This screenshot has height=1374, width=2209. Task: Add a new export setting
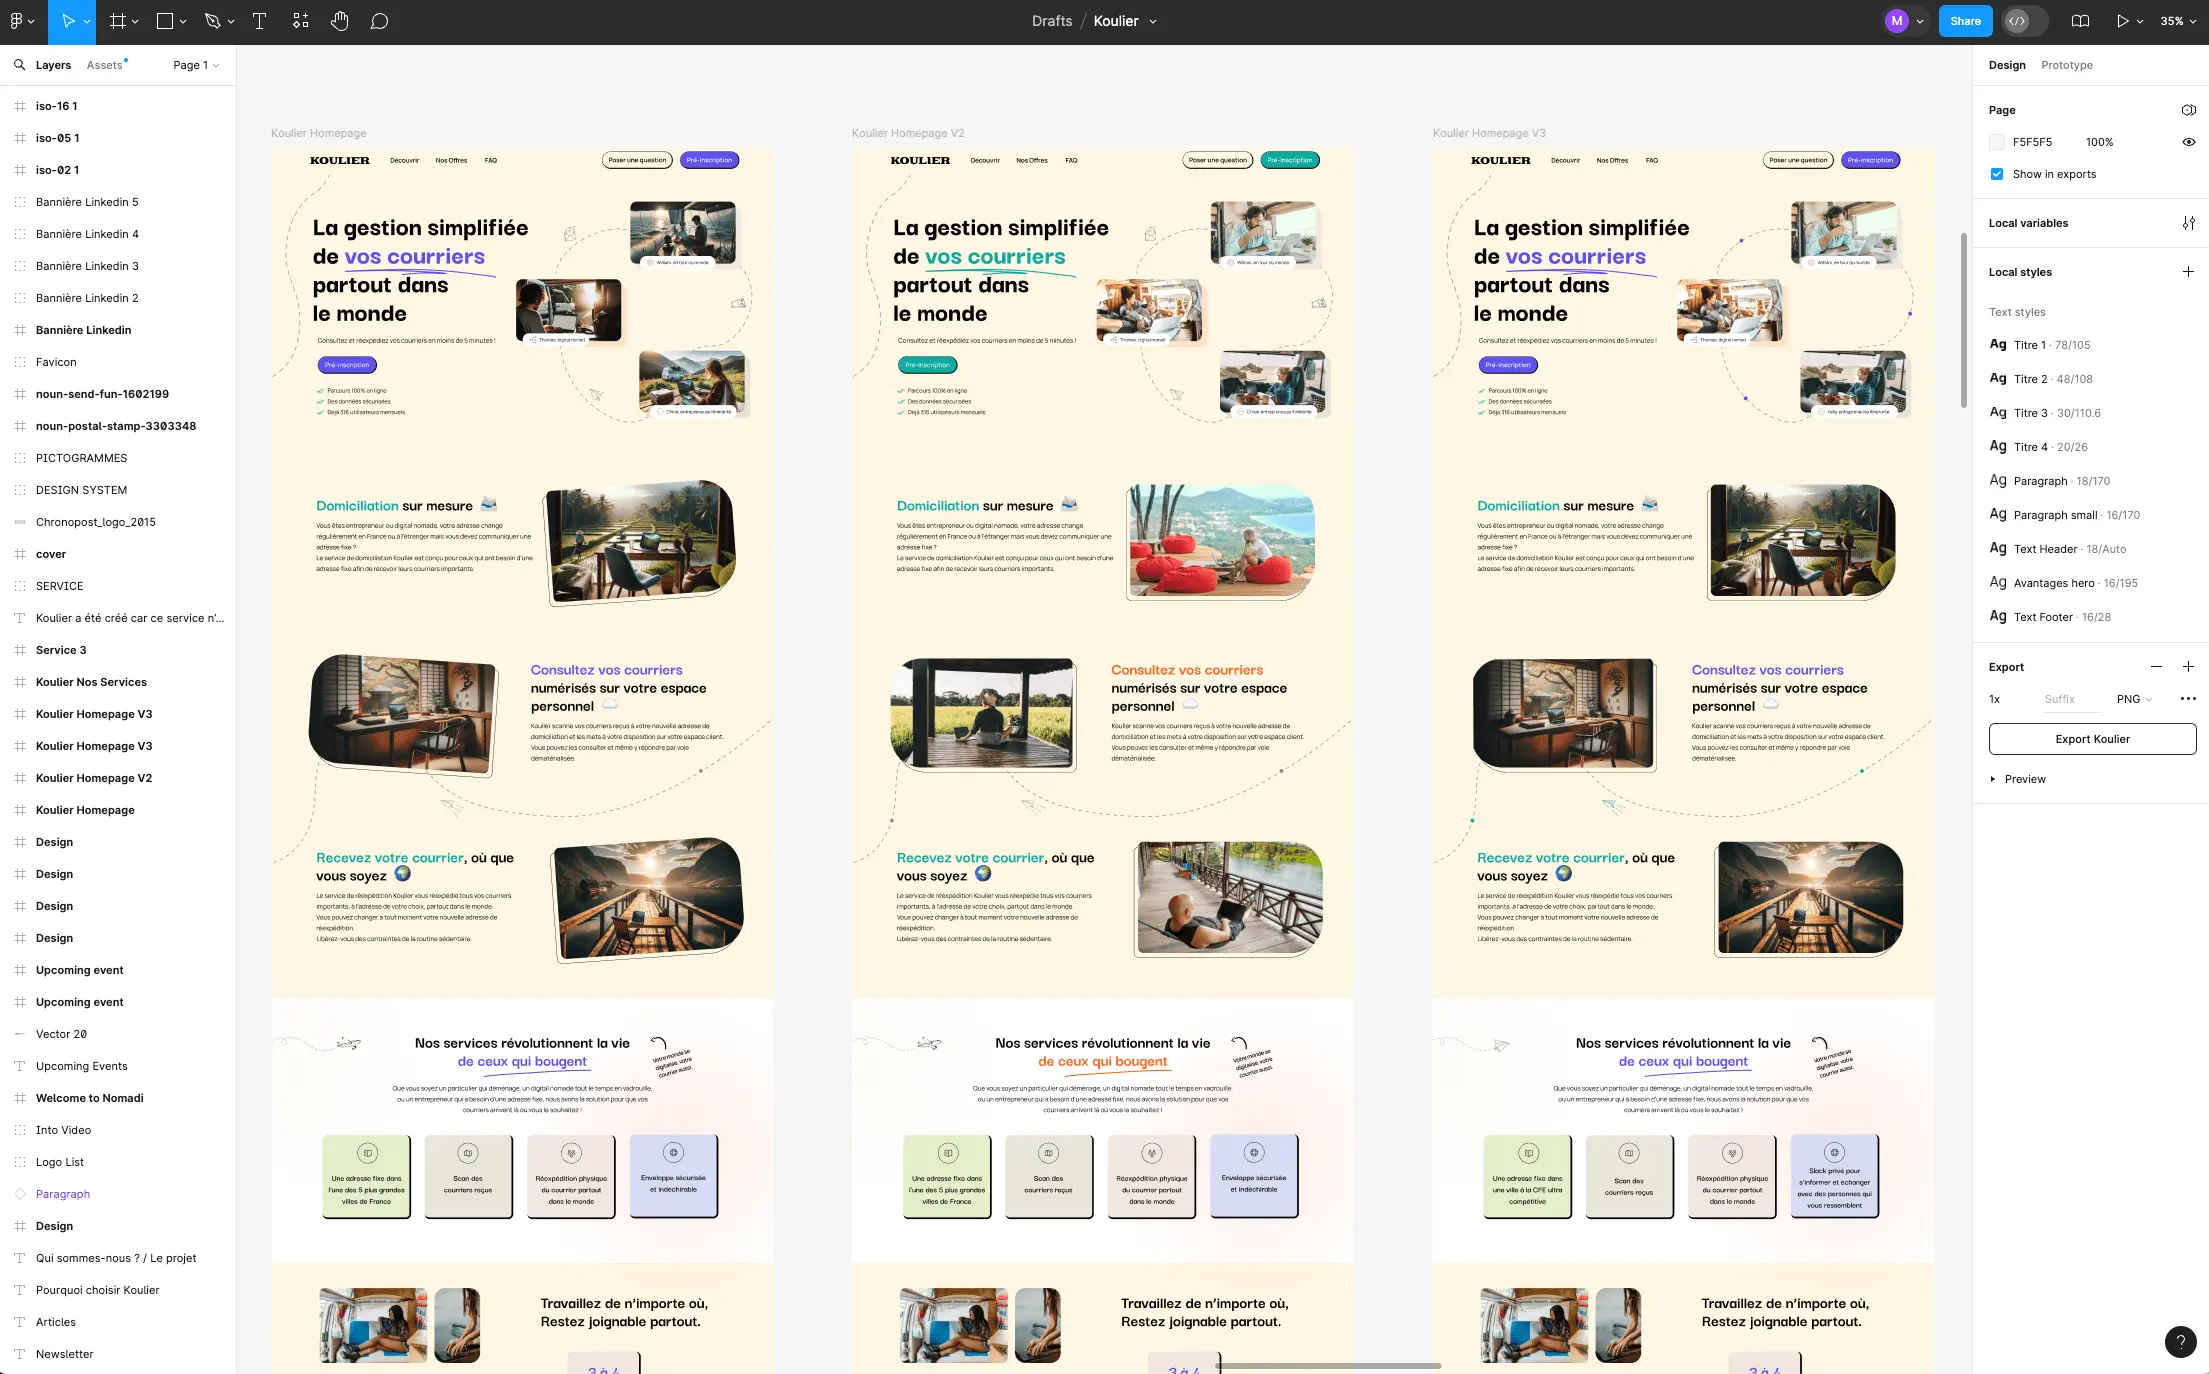click(2188, 667)
